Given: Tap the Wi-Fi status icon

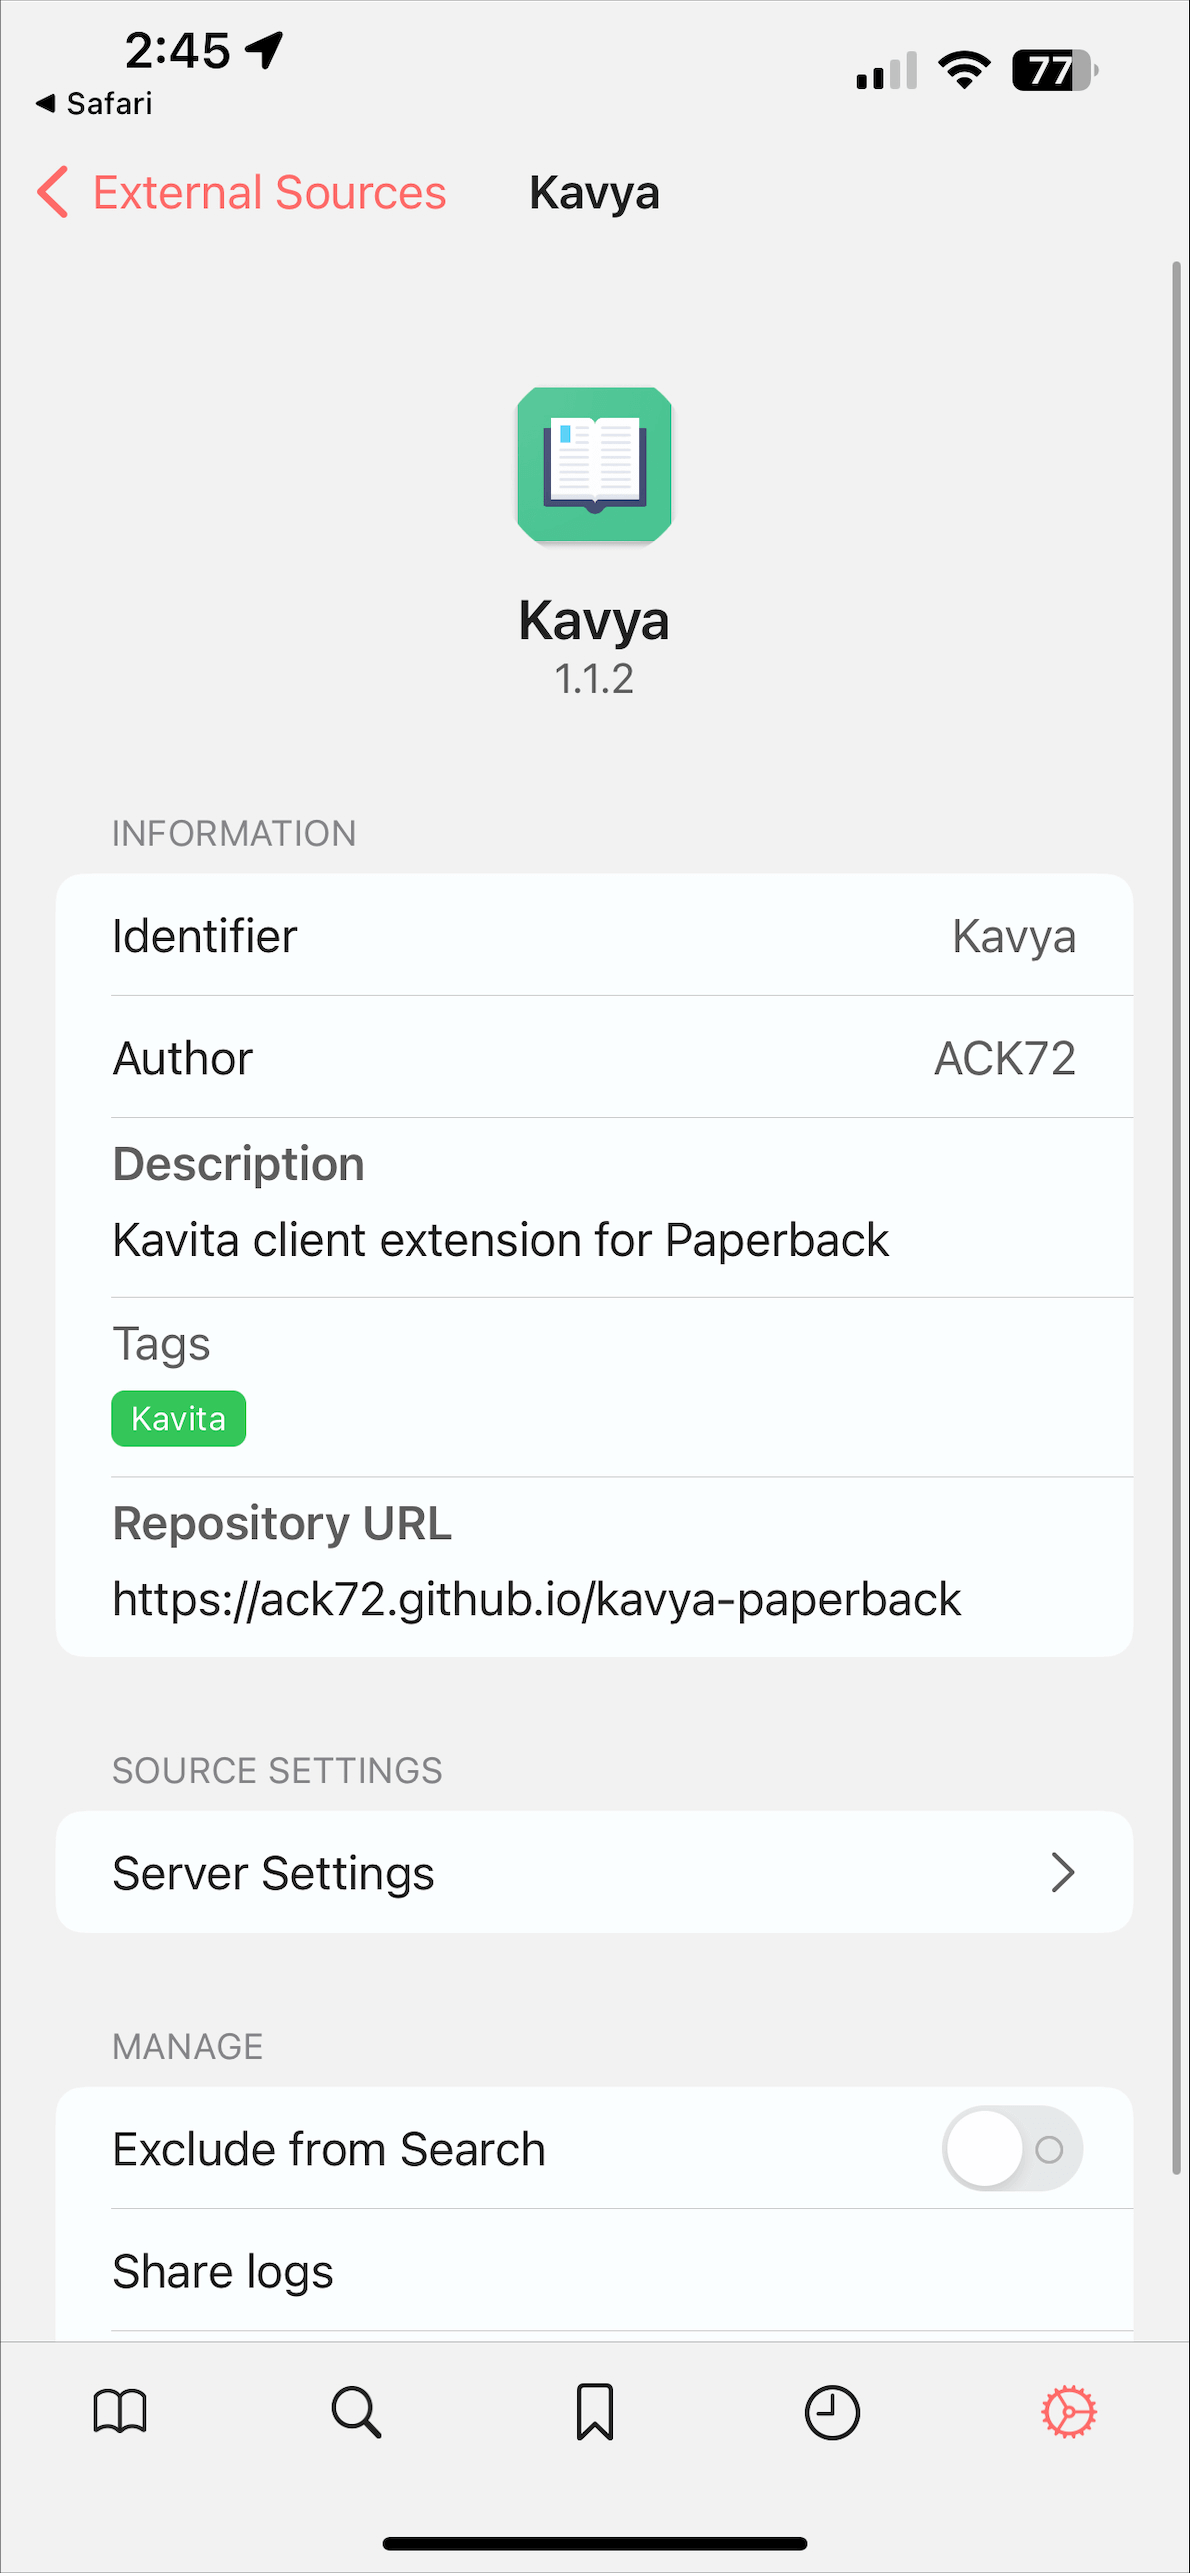Looking at the screenshot, I should tap(964, 70).
